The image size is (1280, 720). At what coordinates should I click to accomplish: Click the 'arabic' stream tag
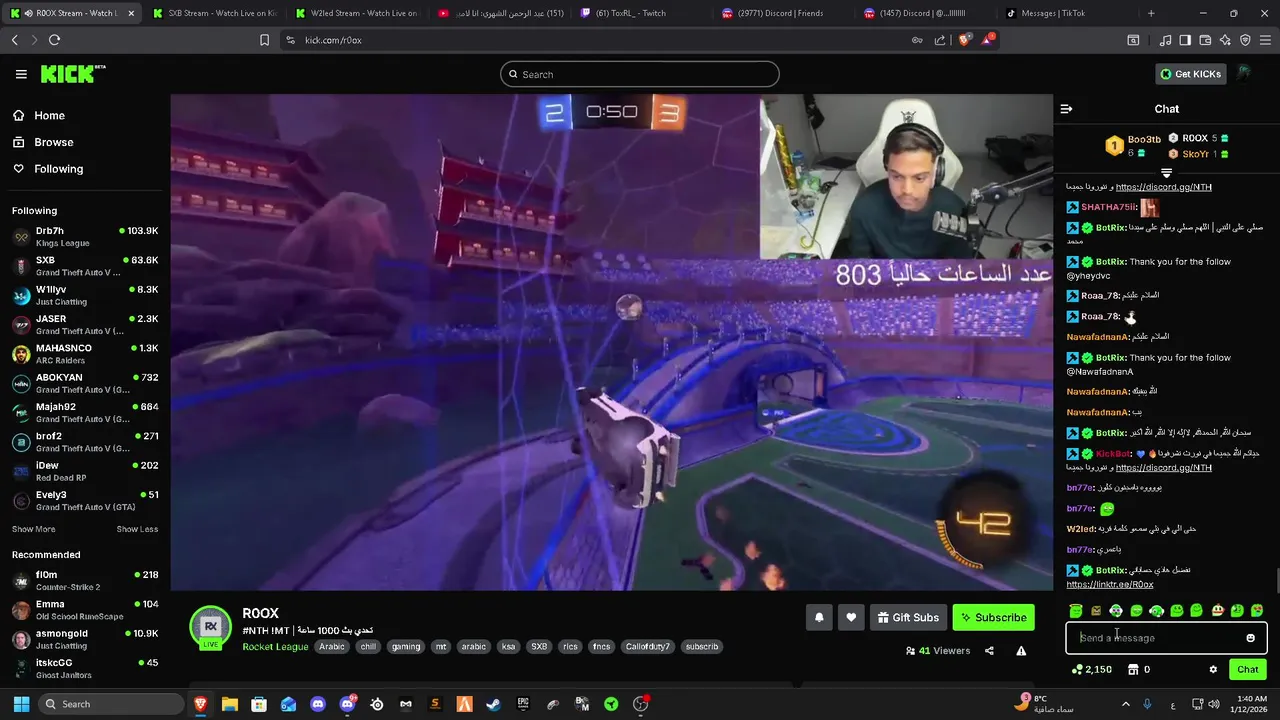[x=473, y=647]
